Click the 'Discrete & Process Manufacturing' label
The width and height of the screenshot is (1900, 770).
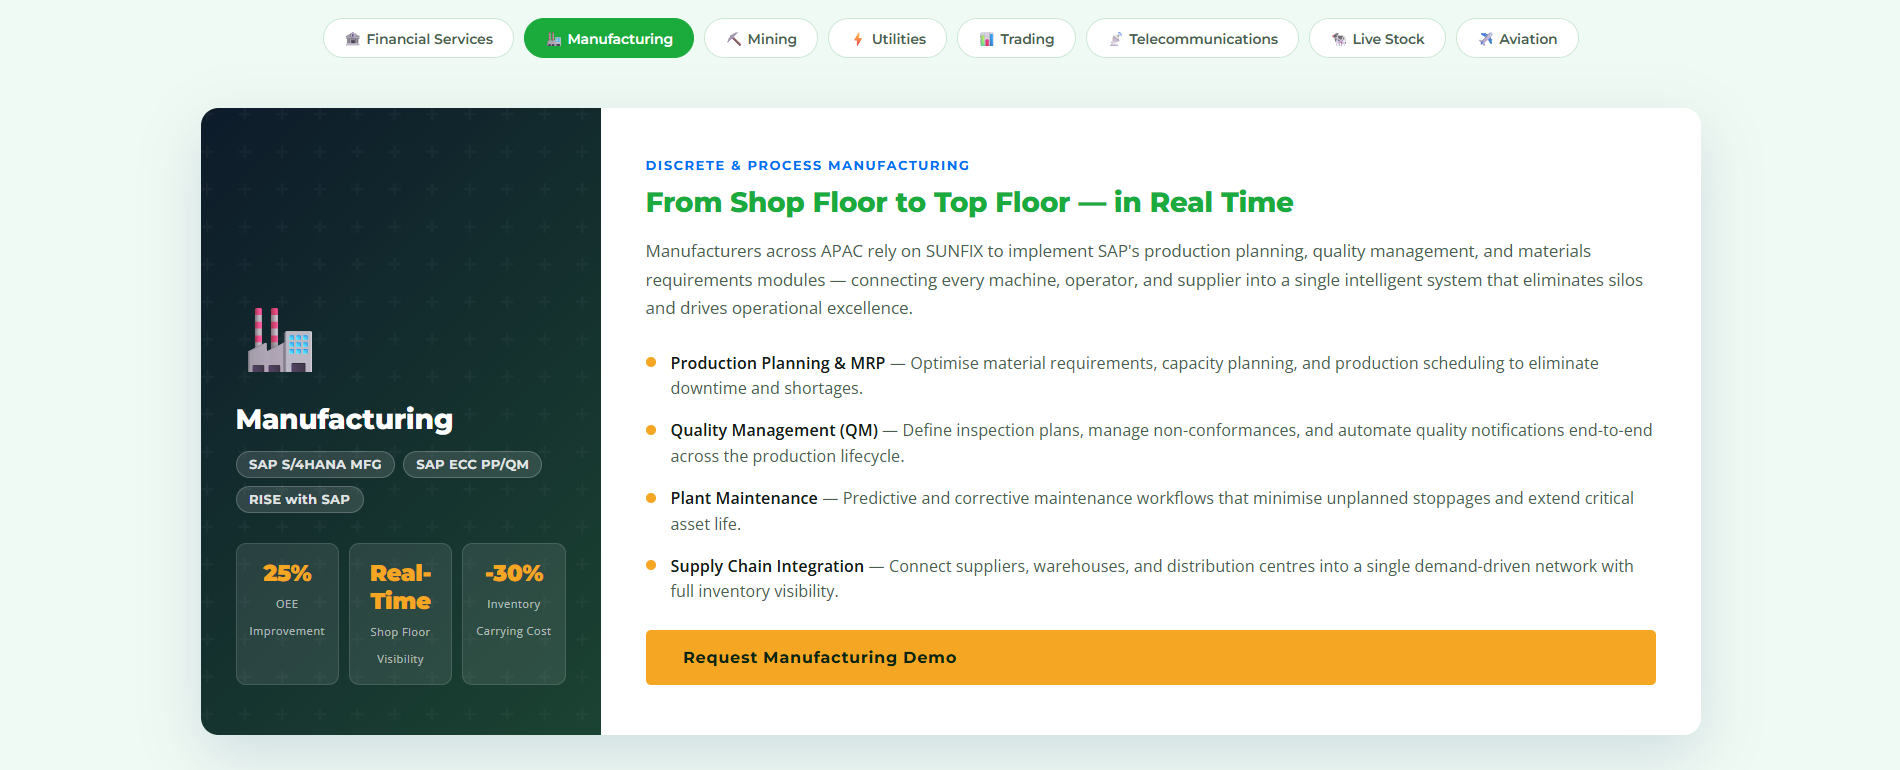coord(807,165)
